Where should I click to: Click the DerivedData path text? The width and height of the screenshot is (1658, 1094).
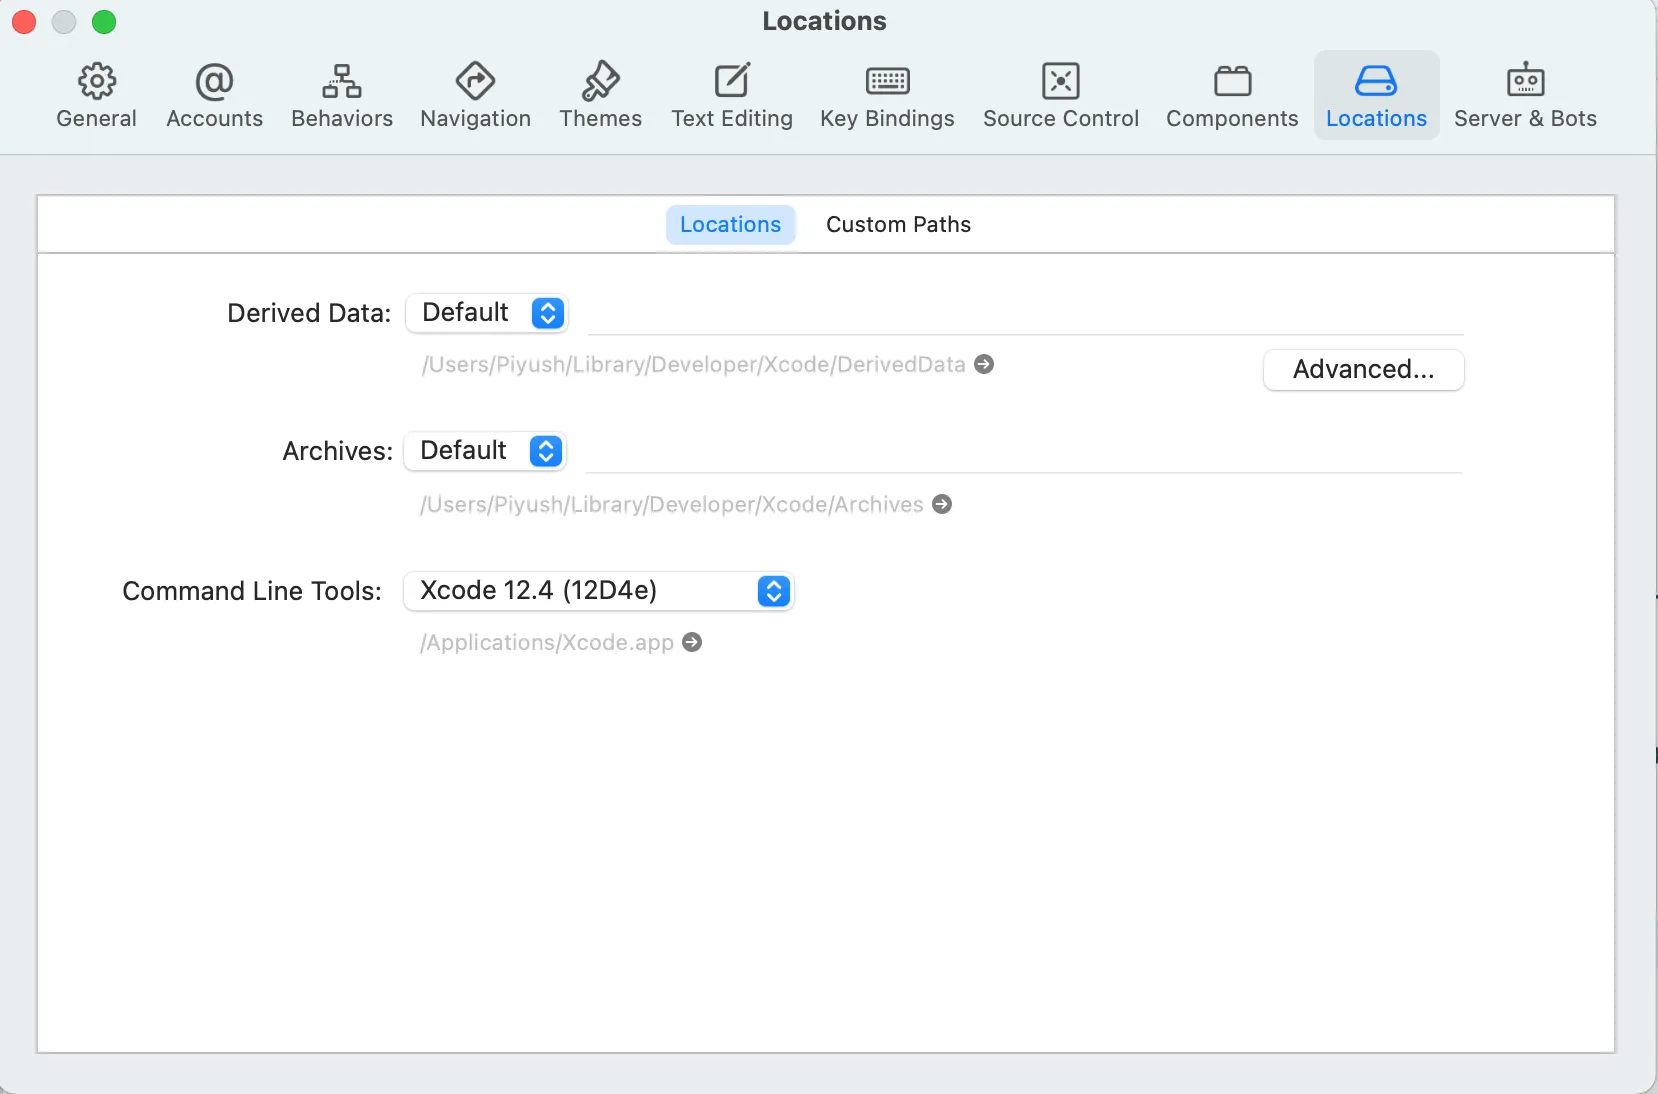tap(693, 364)
